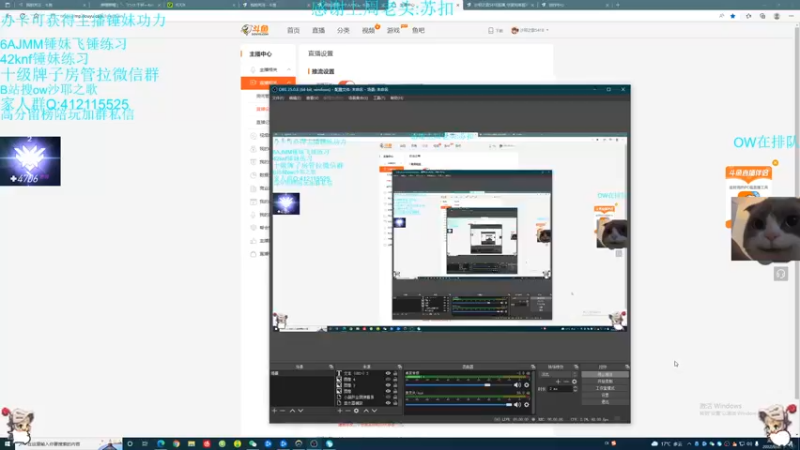
Task: Open the 编辑 menu in OBS
Action: click(295, 97)
